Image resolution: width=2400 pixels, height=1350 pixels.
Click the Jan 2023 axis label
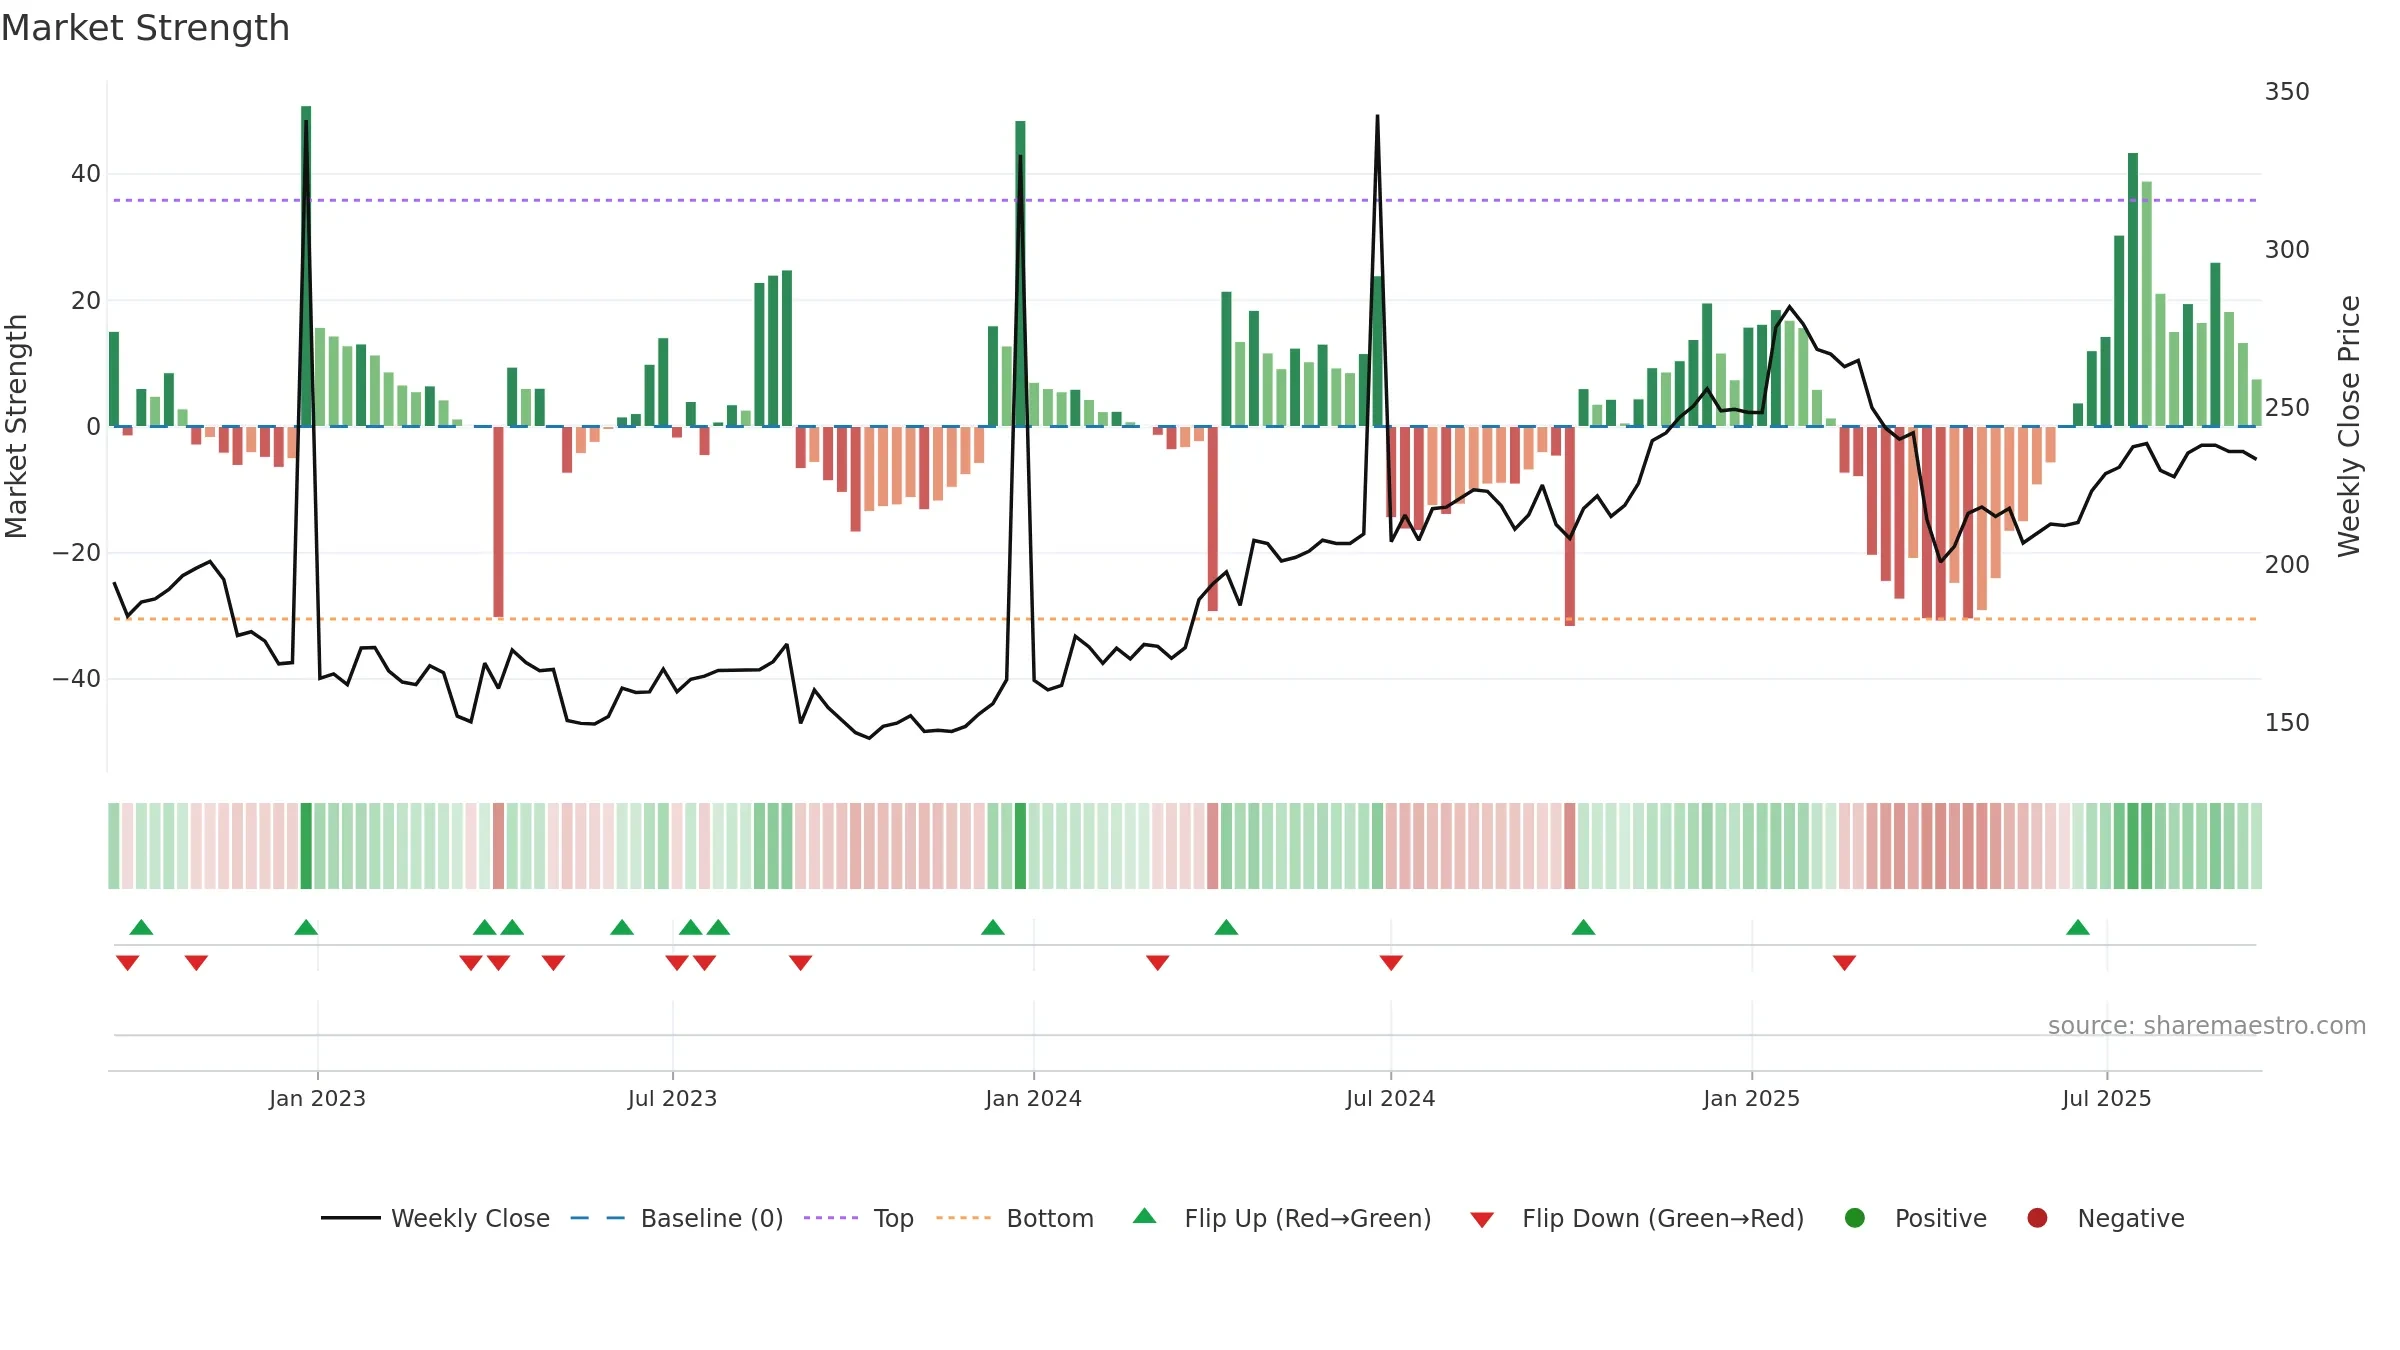tap(317, 1098)
